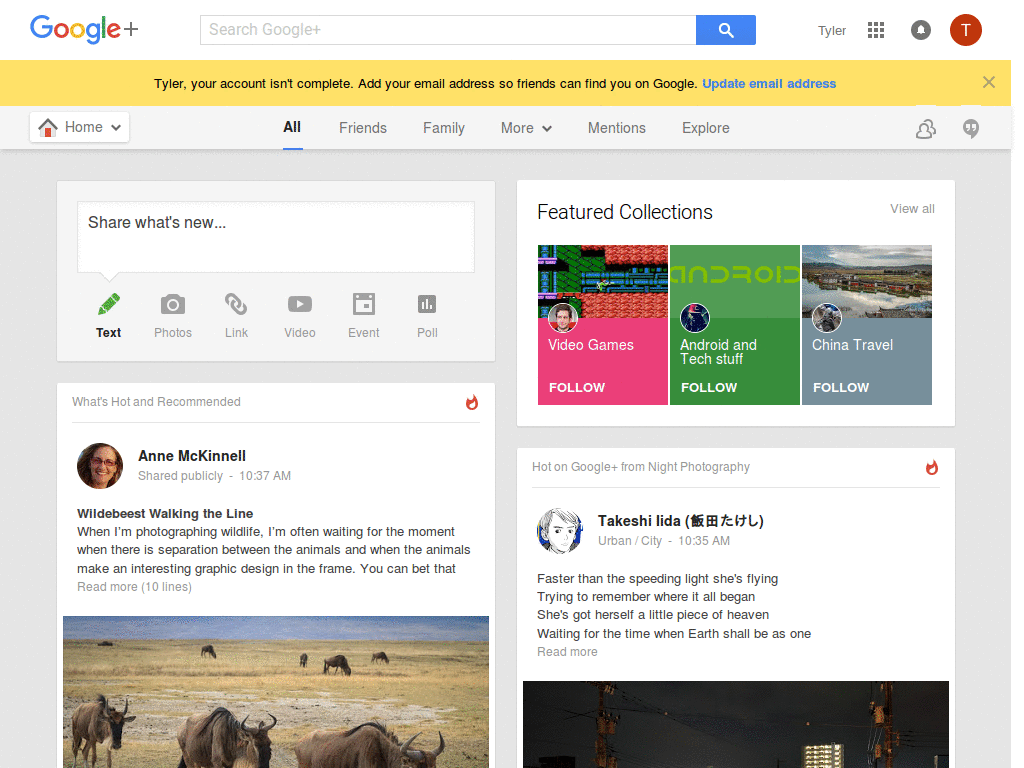1024x768 pixels.
Task: Follow the China Travel collection
Action: point(840,388)
